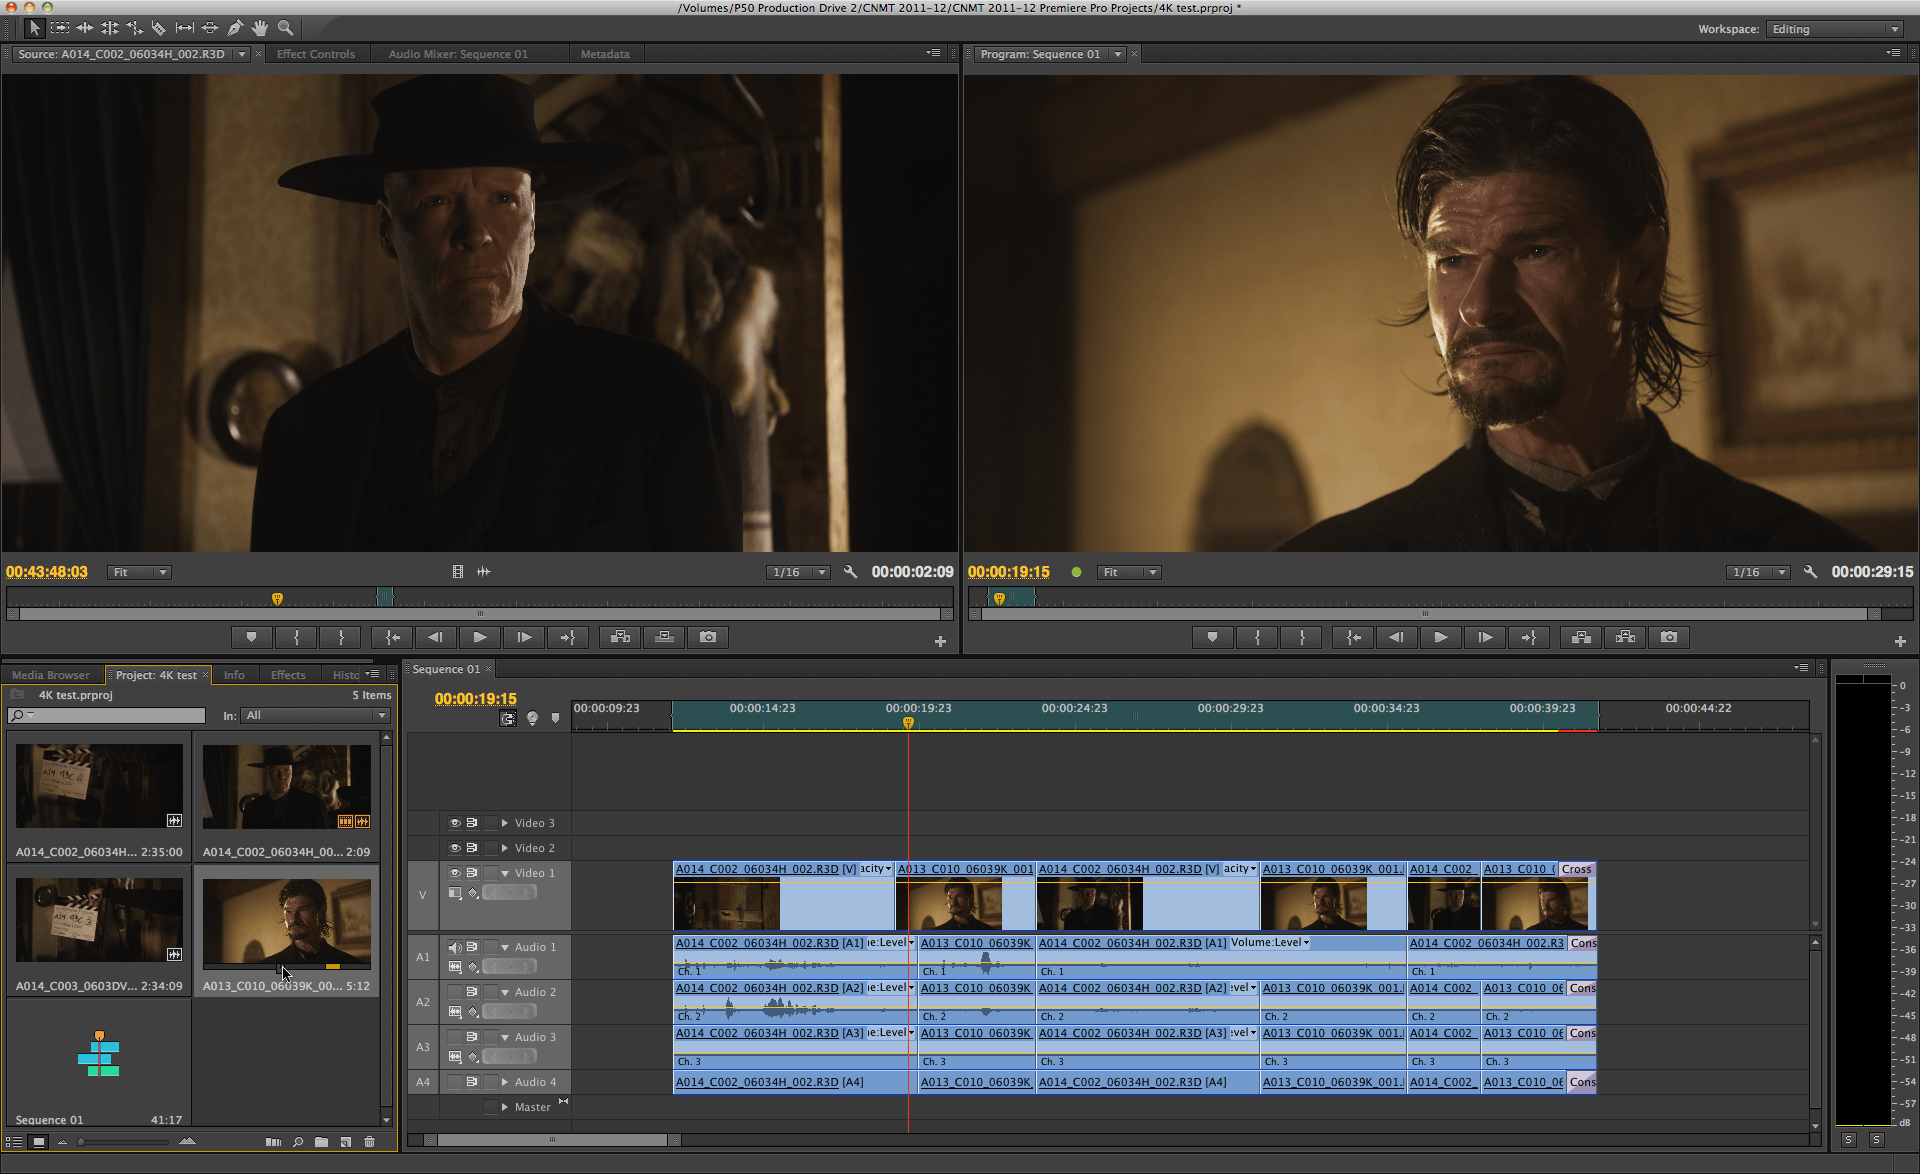The width and height of the screenshot is (1920, 1174).
Task: Switch to the Media Browser tab
Action: click(x=51, y=675)
